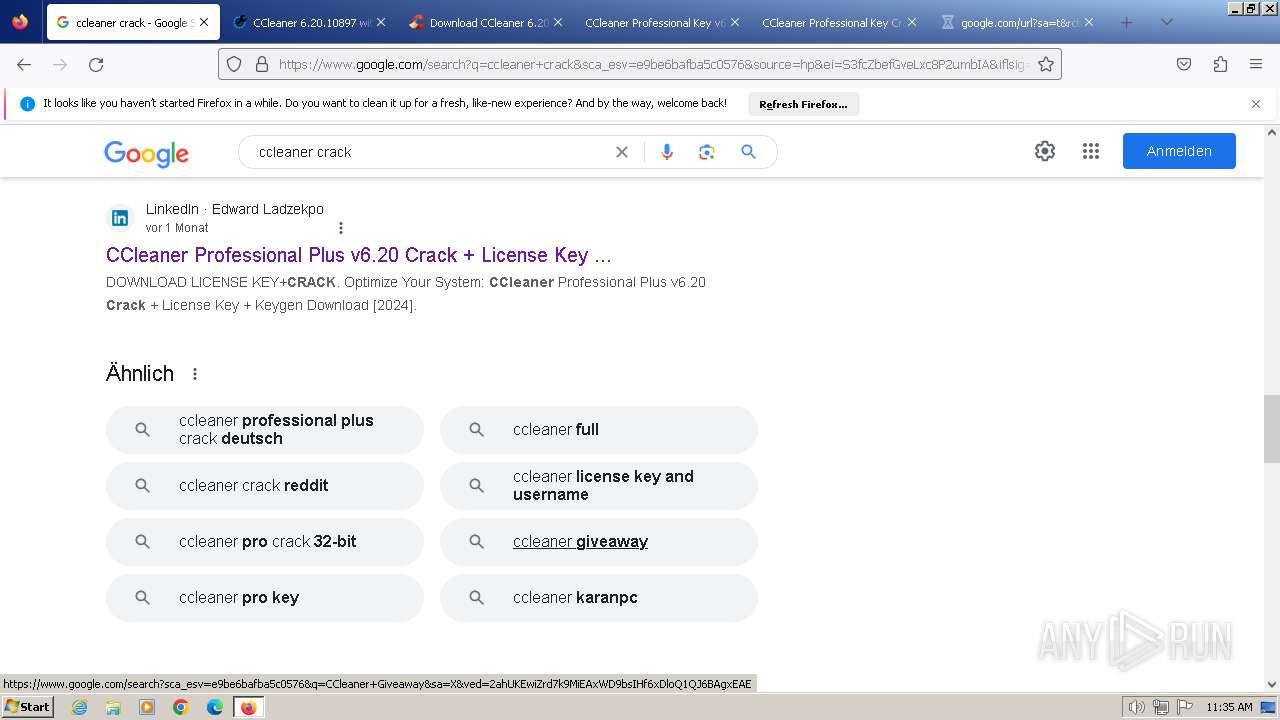This screenshot has width=1280, height=720.
Task: Search related term ccleaner full
Action: point(599,430)
